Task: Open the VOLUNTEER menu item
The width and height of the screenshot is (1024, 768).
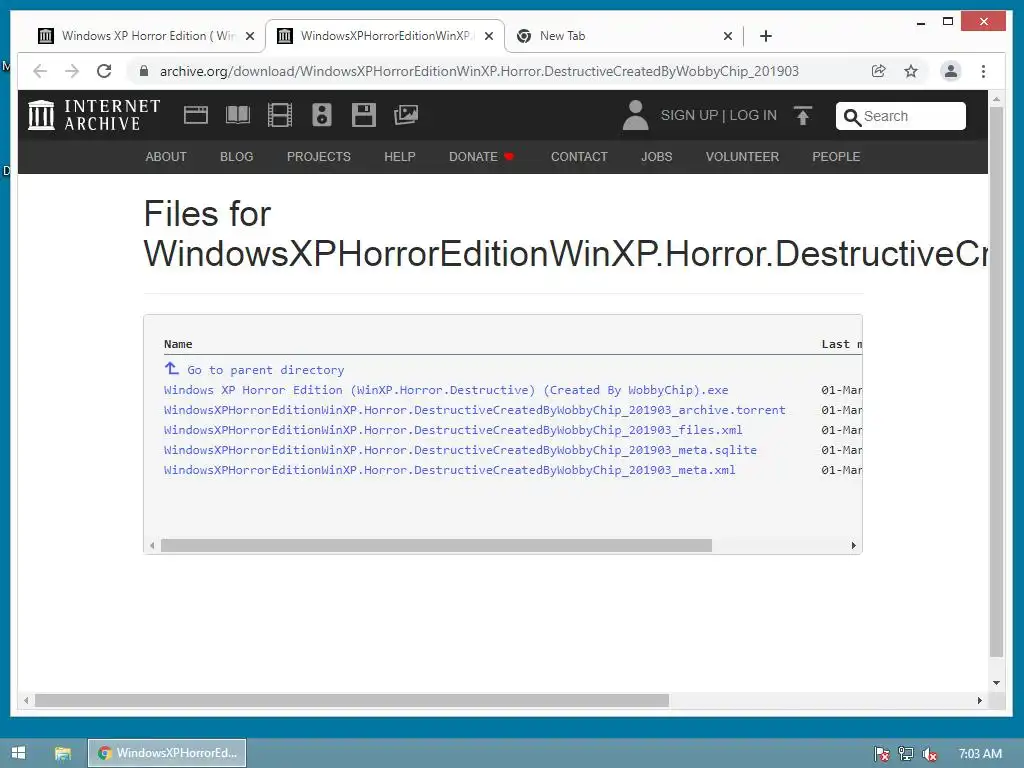Action: click(742, 157)
